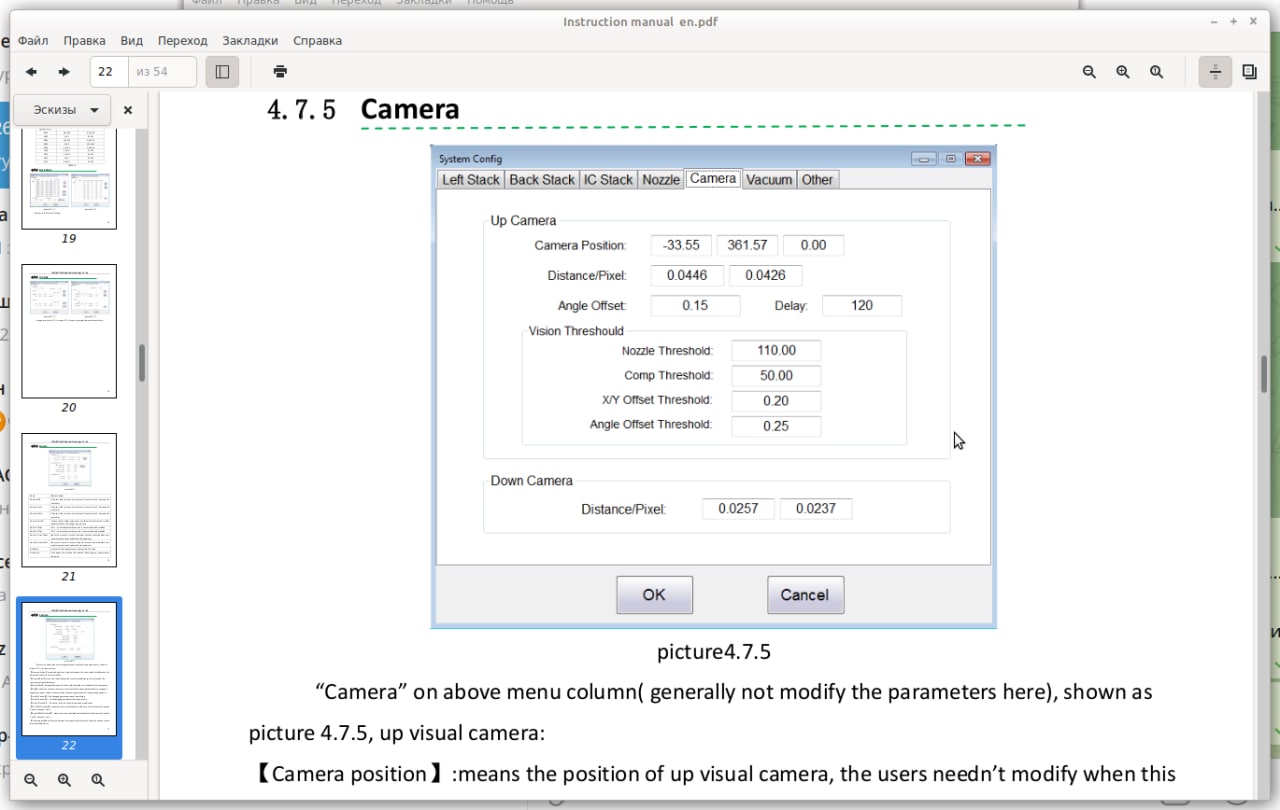This screenshot has height=810, width=1280.
Task: Open the Правка menu
Action: 85,41
